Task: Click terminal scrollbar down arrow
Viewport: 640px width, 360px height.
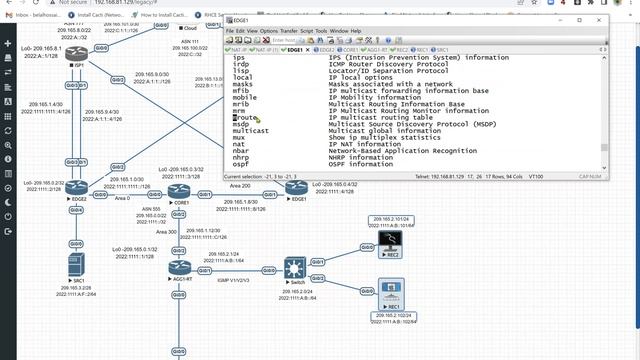Action: [604, 168]
